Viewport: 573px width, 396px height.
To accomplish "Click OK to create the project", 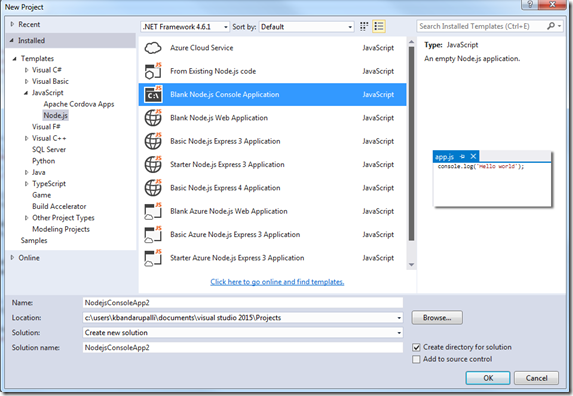I will (x=488, y=378).
